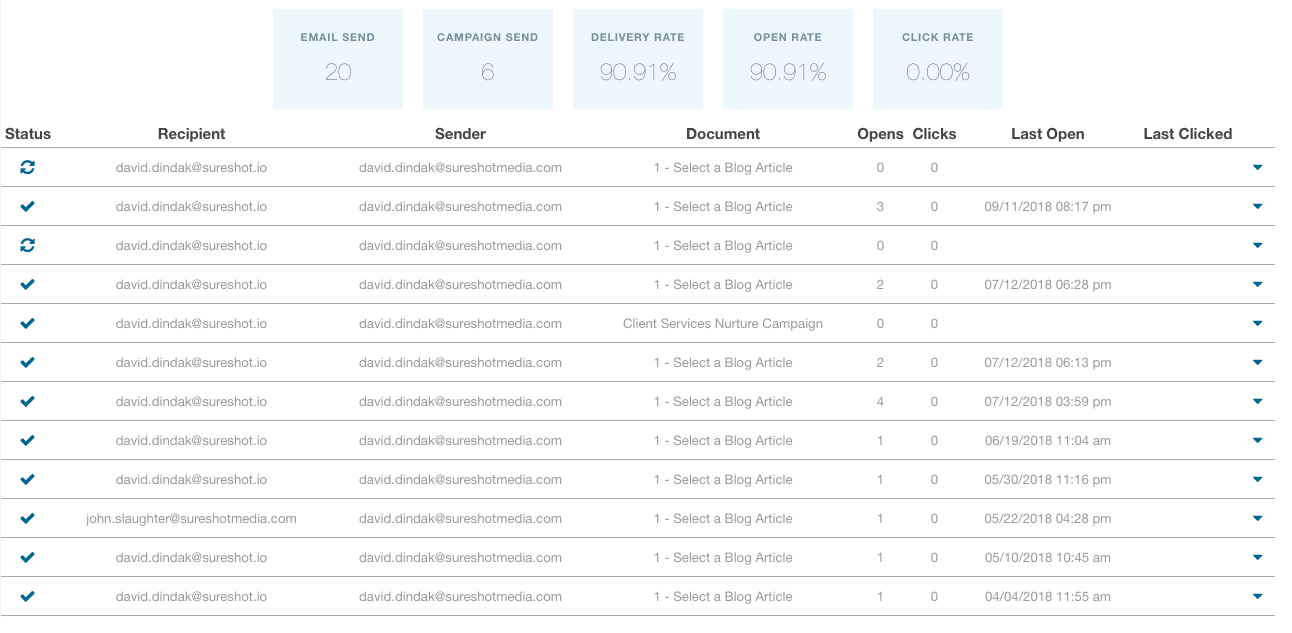
Task: Click recipient john.slaughter@sureshotmedia.com
Action: [191, 519]
